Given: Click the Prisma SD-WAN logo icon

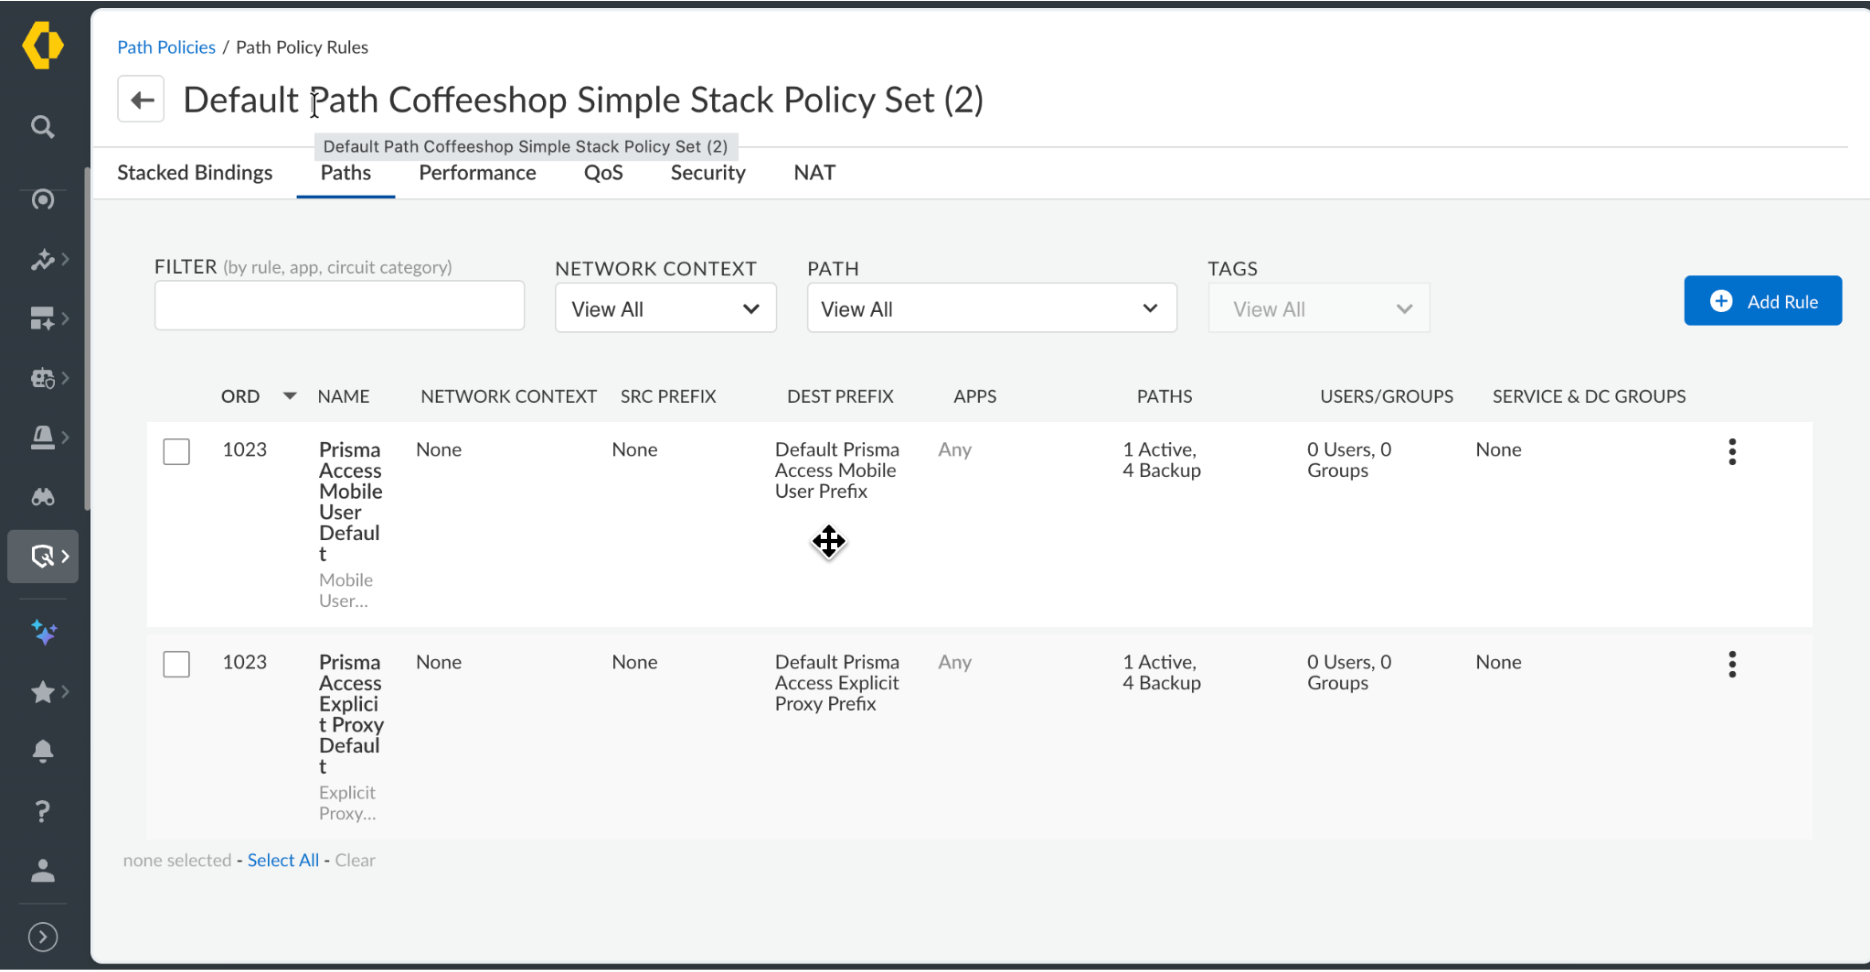Looking at the screenshot, I should point(43,46).
